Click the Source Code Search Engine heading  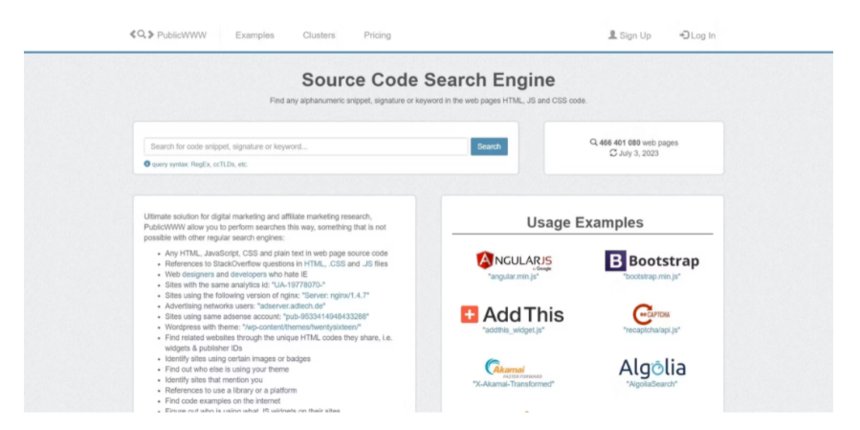tap(428, 80)
